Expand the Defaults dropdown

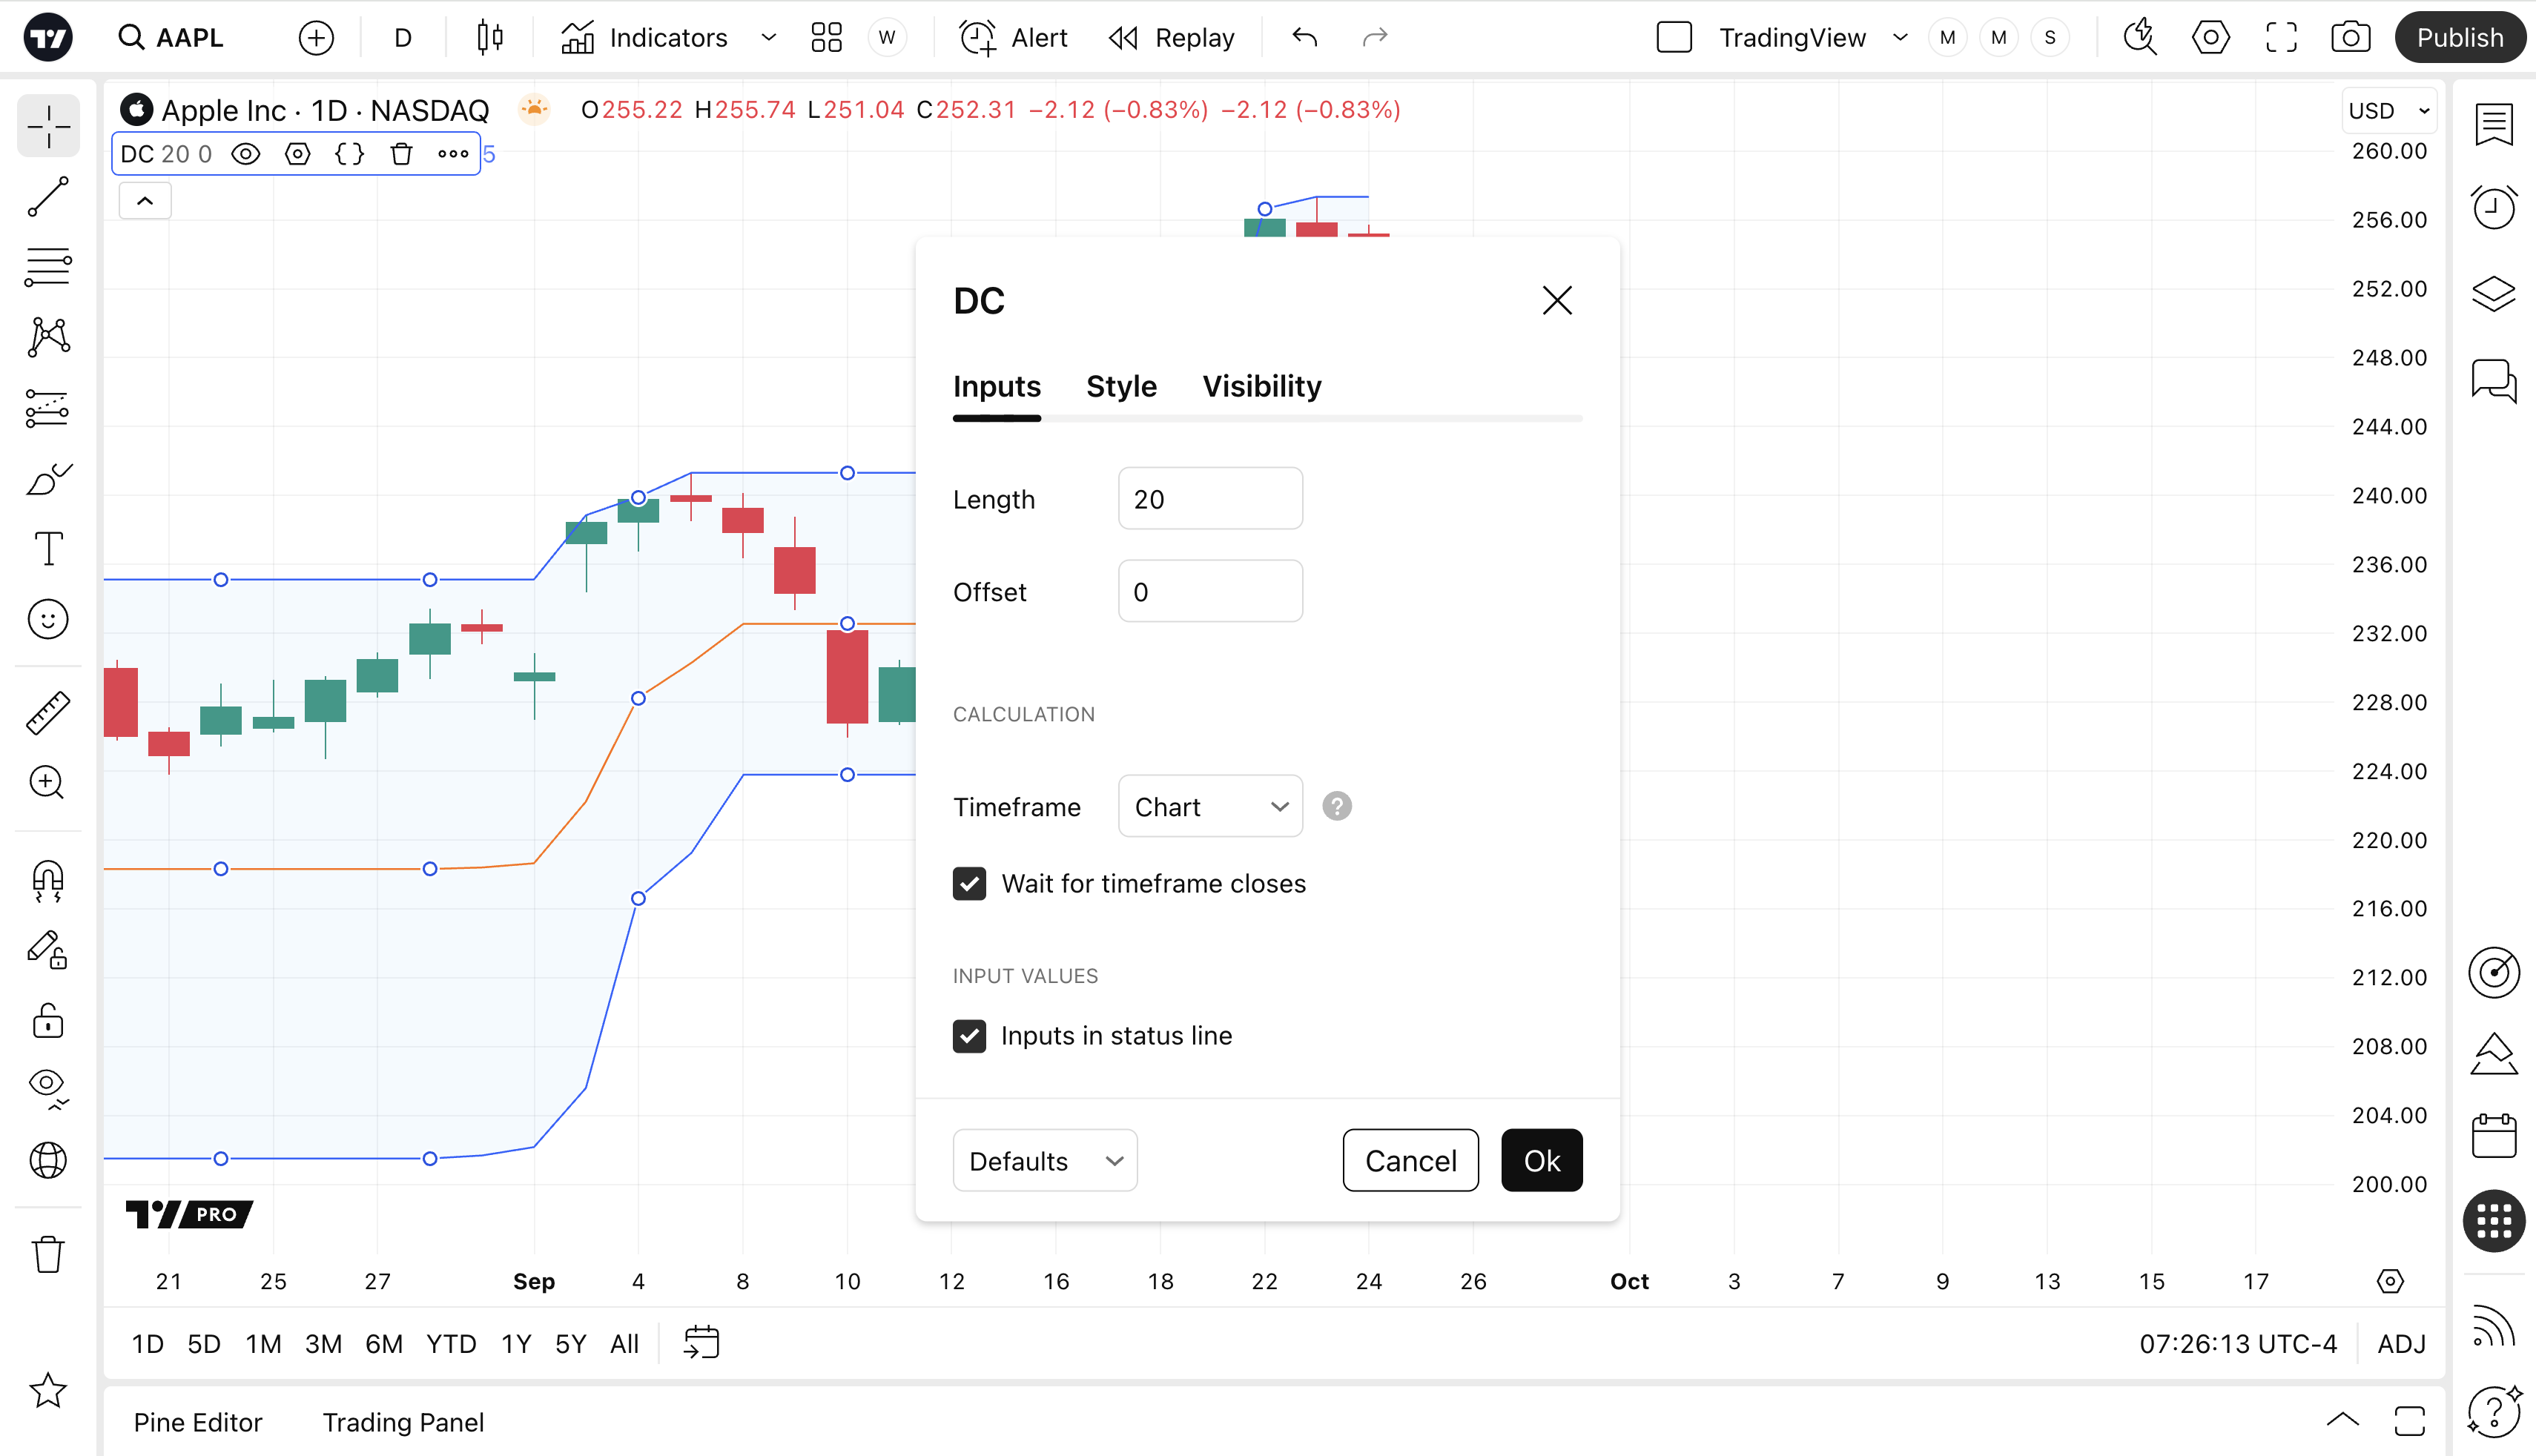coord(1044,1161)
